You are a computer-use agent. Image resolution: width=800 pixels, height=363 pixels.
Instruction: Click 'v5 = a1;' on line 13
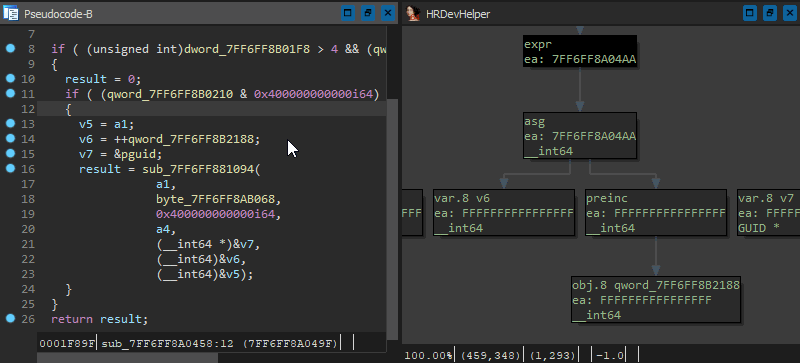click(106, 125)
